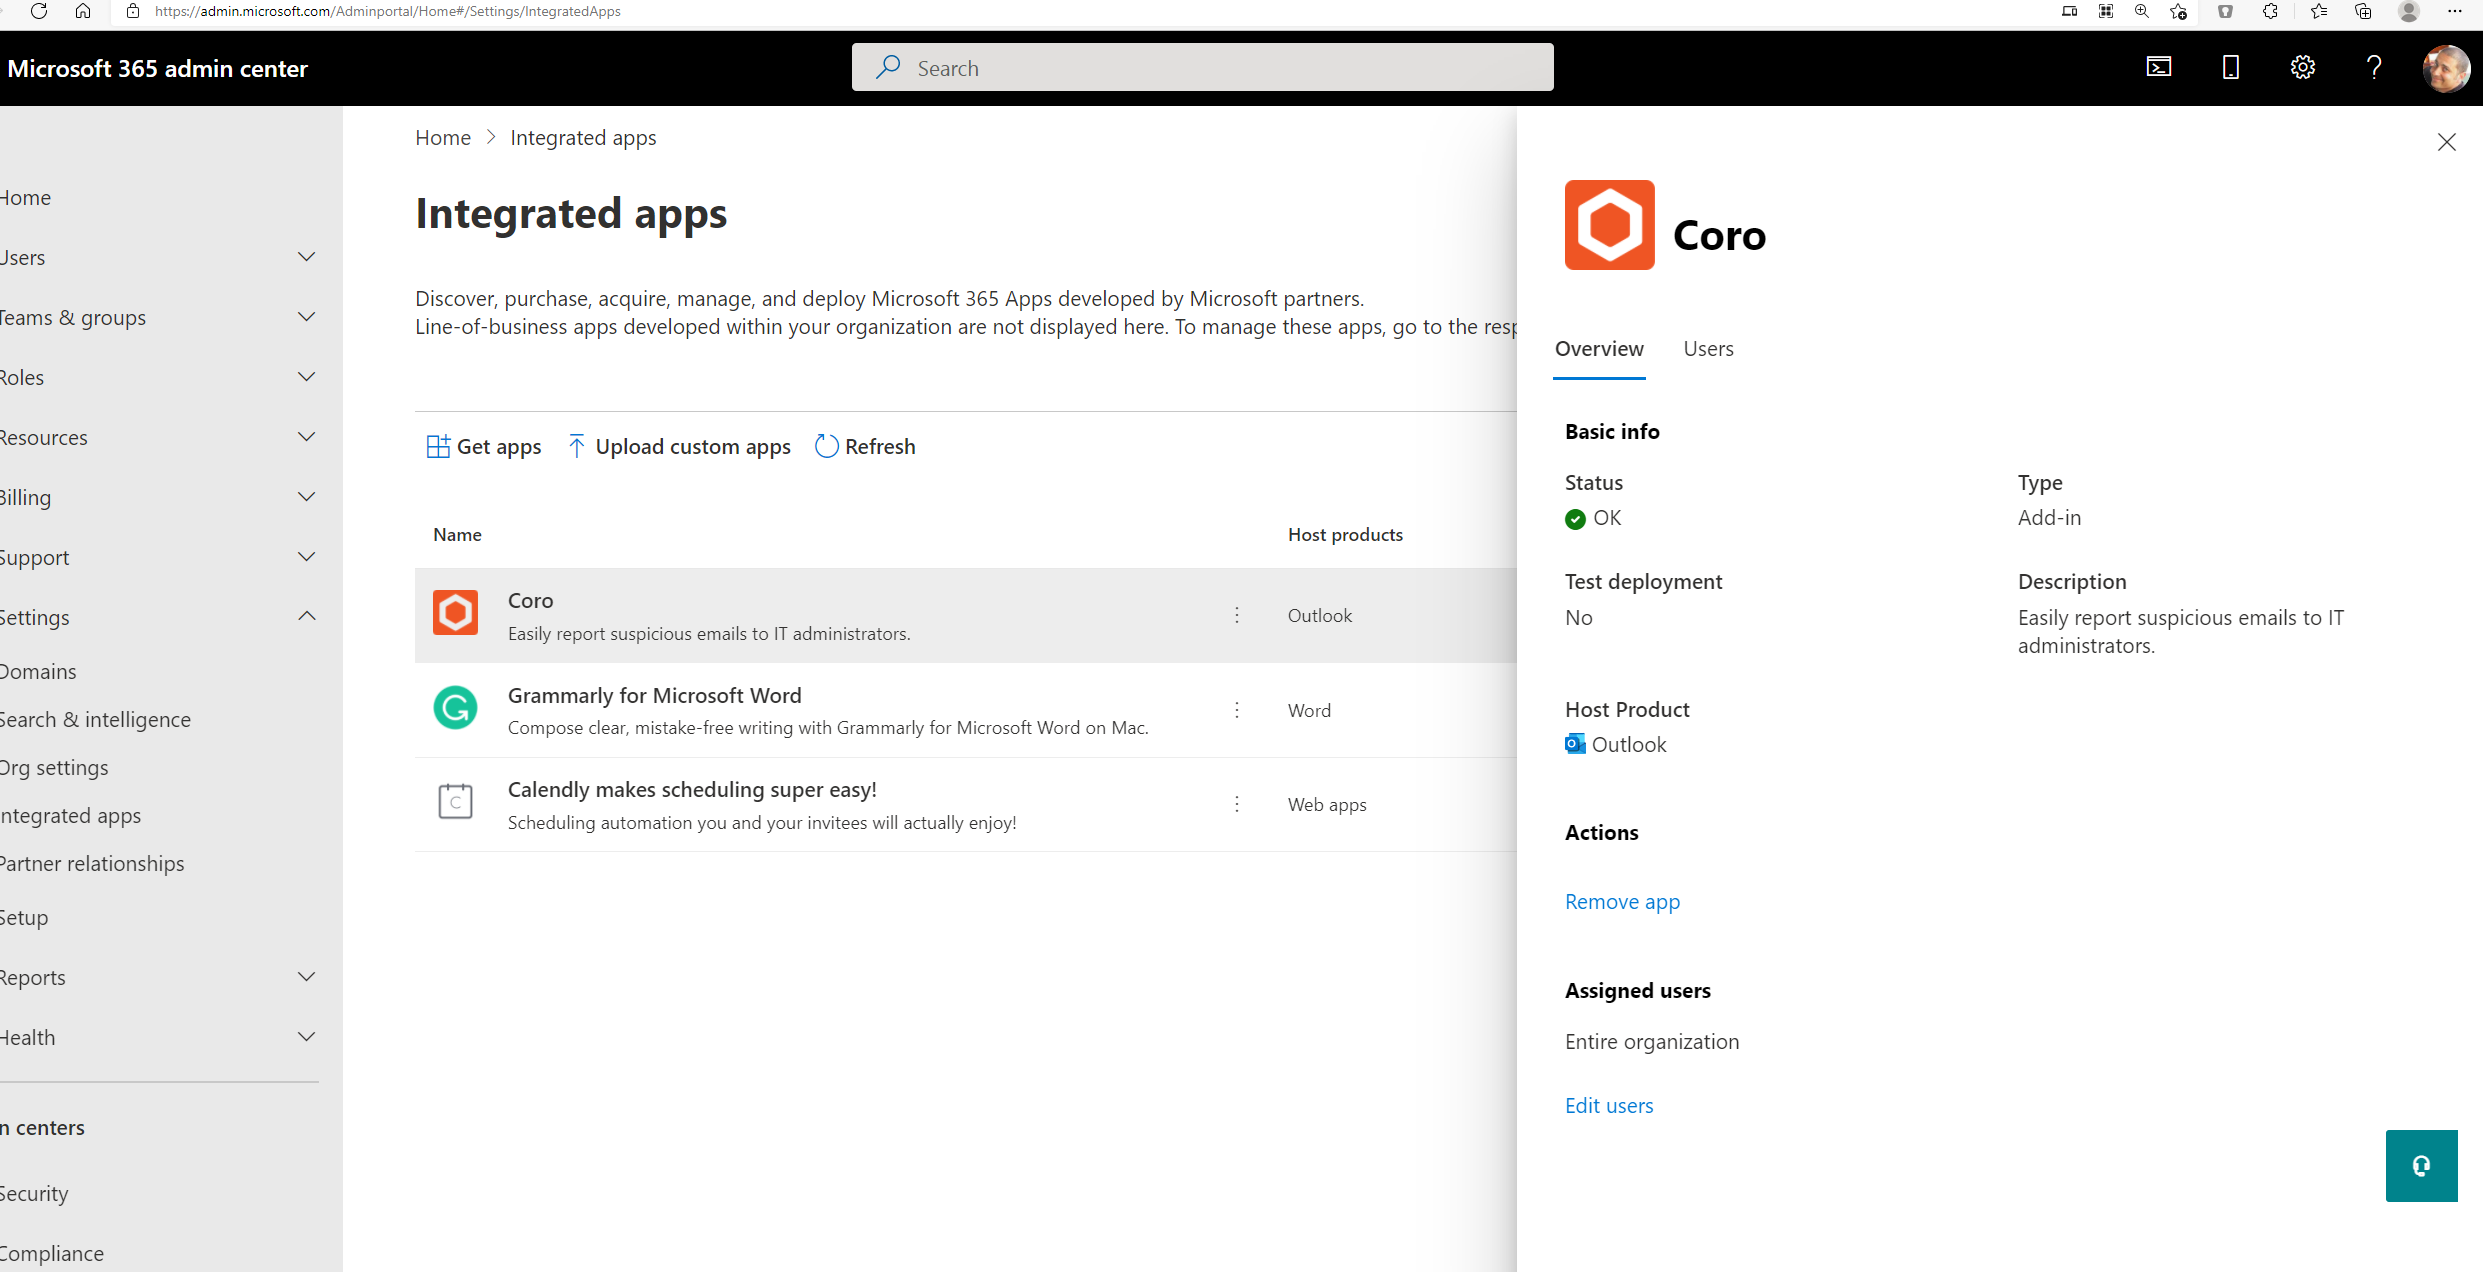Collapse the Settings nav section

click(x=306, y=616)
